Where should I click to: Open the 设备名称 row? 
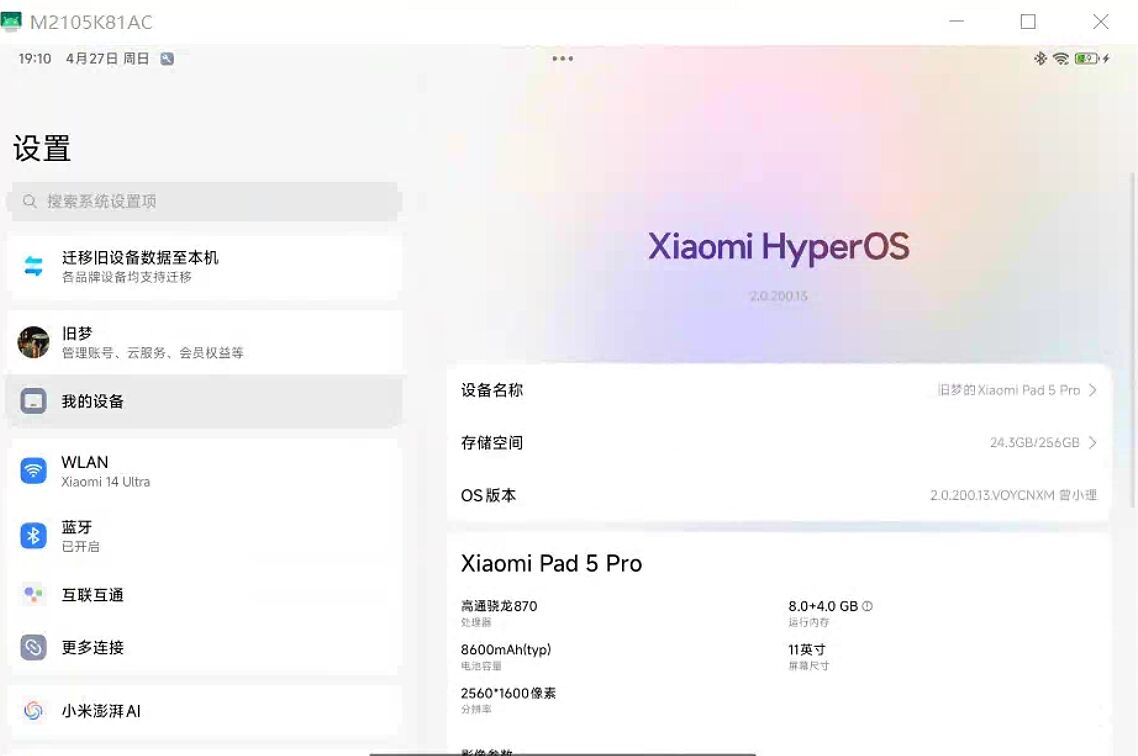[x=778, y=390]
